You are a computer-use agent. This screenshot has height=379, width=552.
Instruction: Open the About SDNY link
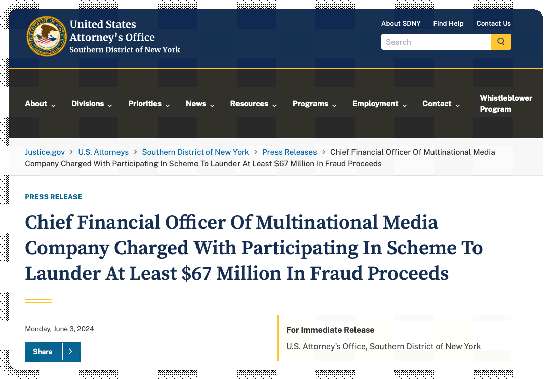tap(401, 24)
